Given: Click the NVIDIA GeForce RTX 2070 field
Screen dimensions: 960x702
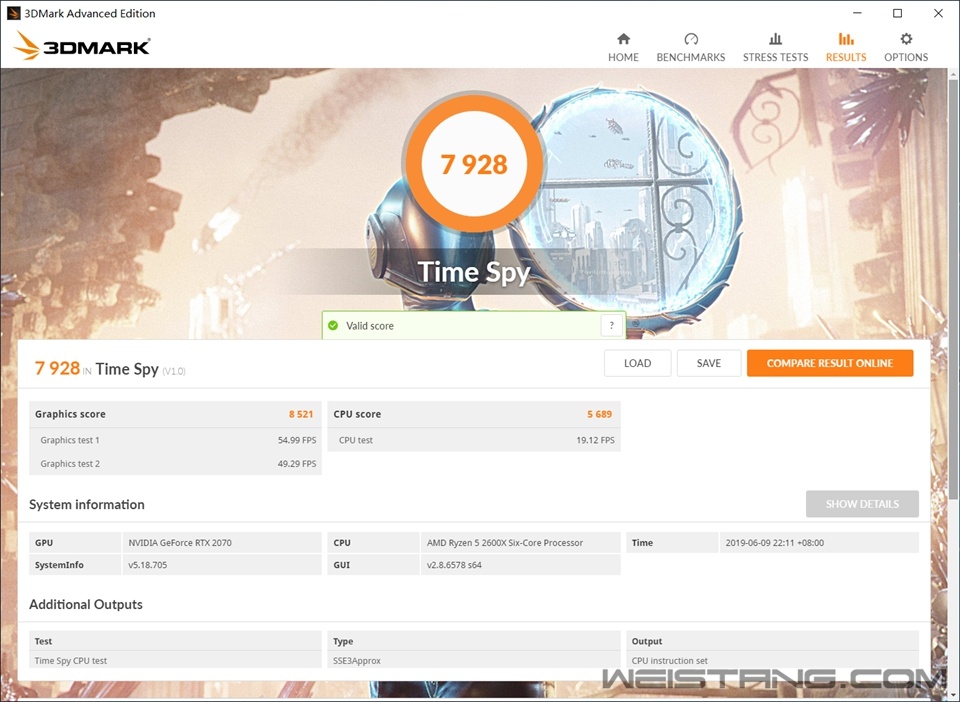Looking at the screenshot, I should (222, 543).
